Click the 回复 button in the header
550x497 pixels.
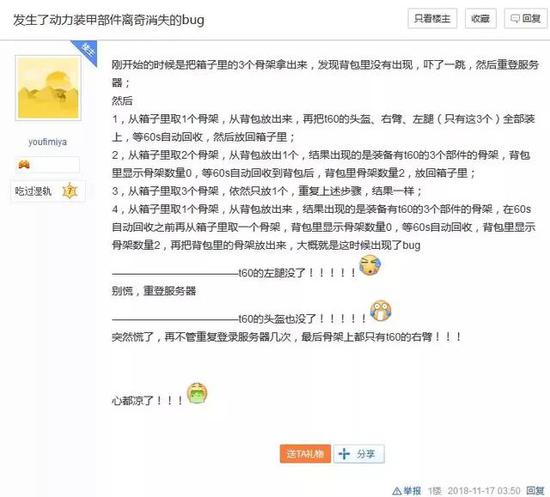525,18
